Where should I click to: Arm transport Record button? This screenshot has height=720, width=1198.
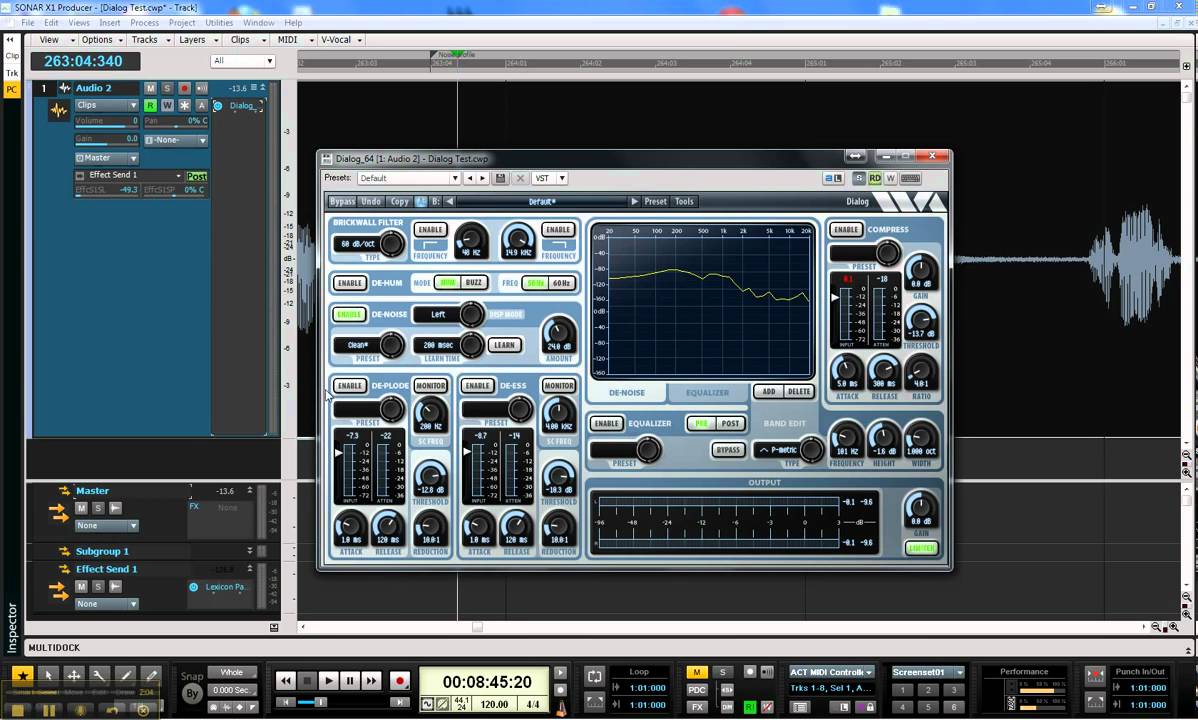pos(400,680)
